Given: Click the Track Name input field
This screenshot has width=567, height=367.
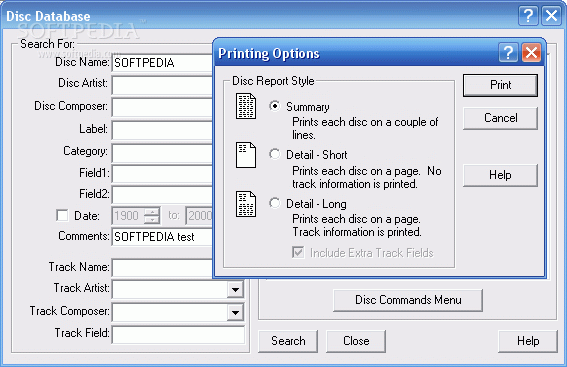Looking at the screenshot, I should coord(162,268).
